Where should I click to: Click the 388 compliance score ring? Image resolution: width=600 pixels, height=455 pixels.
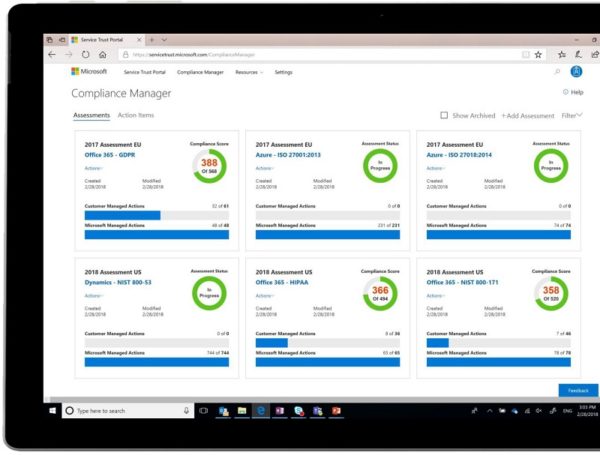(x=209, y=166)
